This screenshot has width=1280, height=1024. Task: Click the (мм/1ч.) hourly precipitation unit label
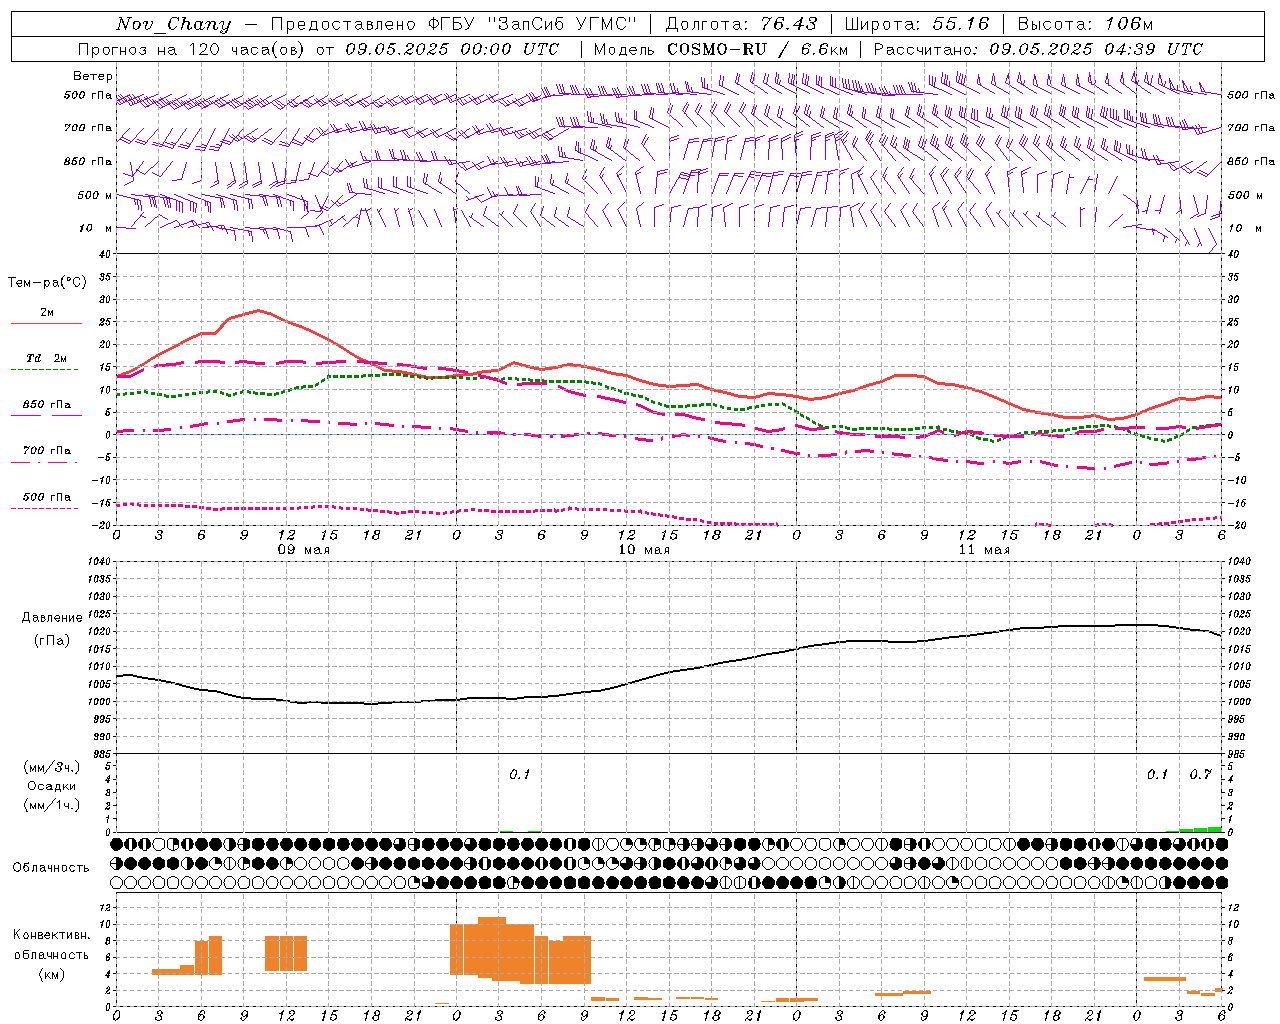click(x=52, y=805)
